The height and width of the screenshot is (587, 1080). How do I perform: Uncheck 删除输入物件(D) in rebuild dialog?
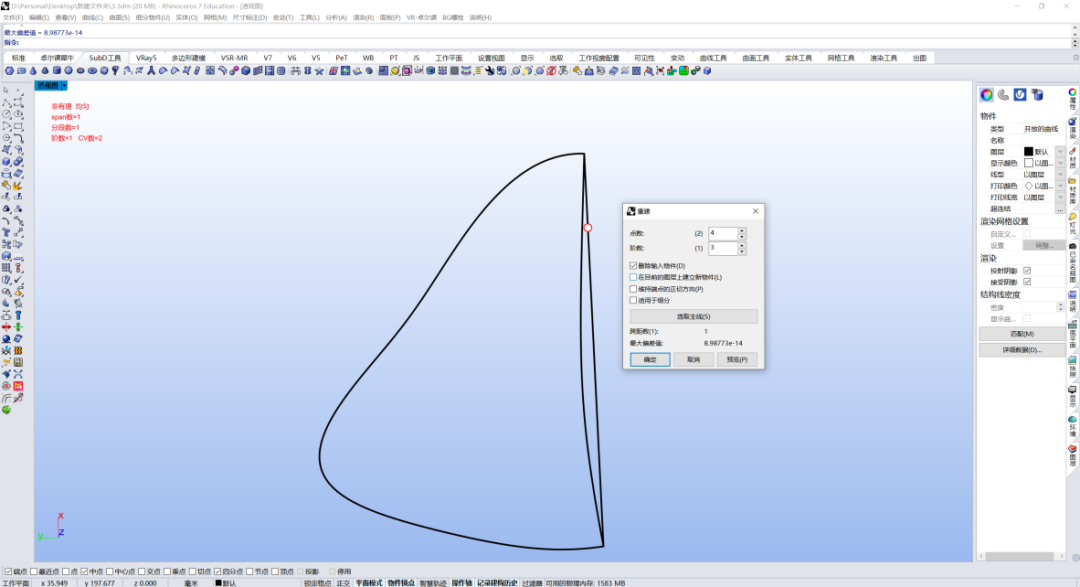coord(633,265)
